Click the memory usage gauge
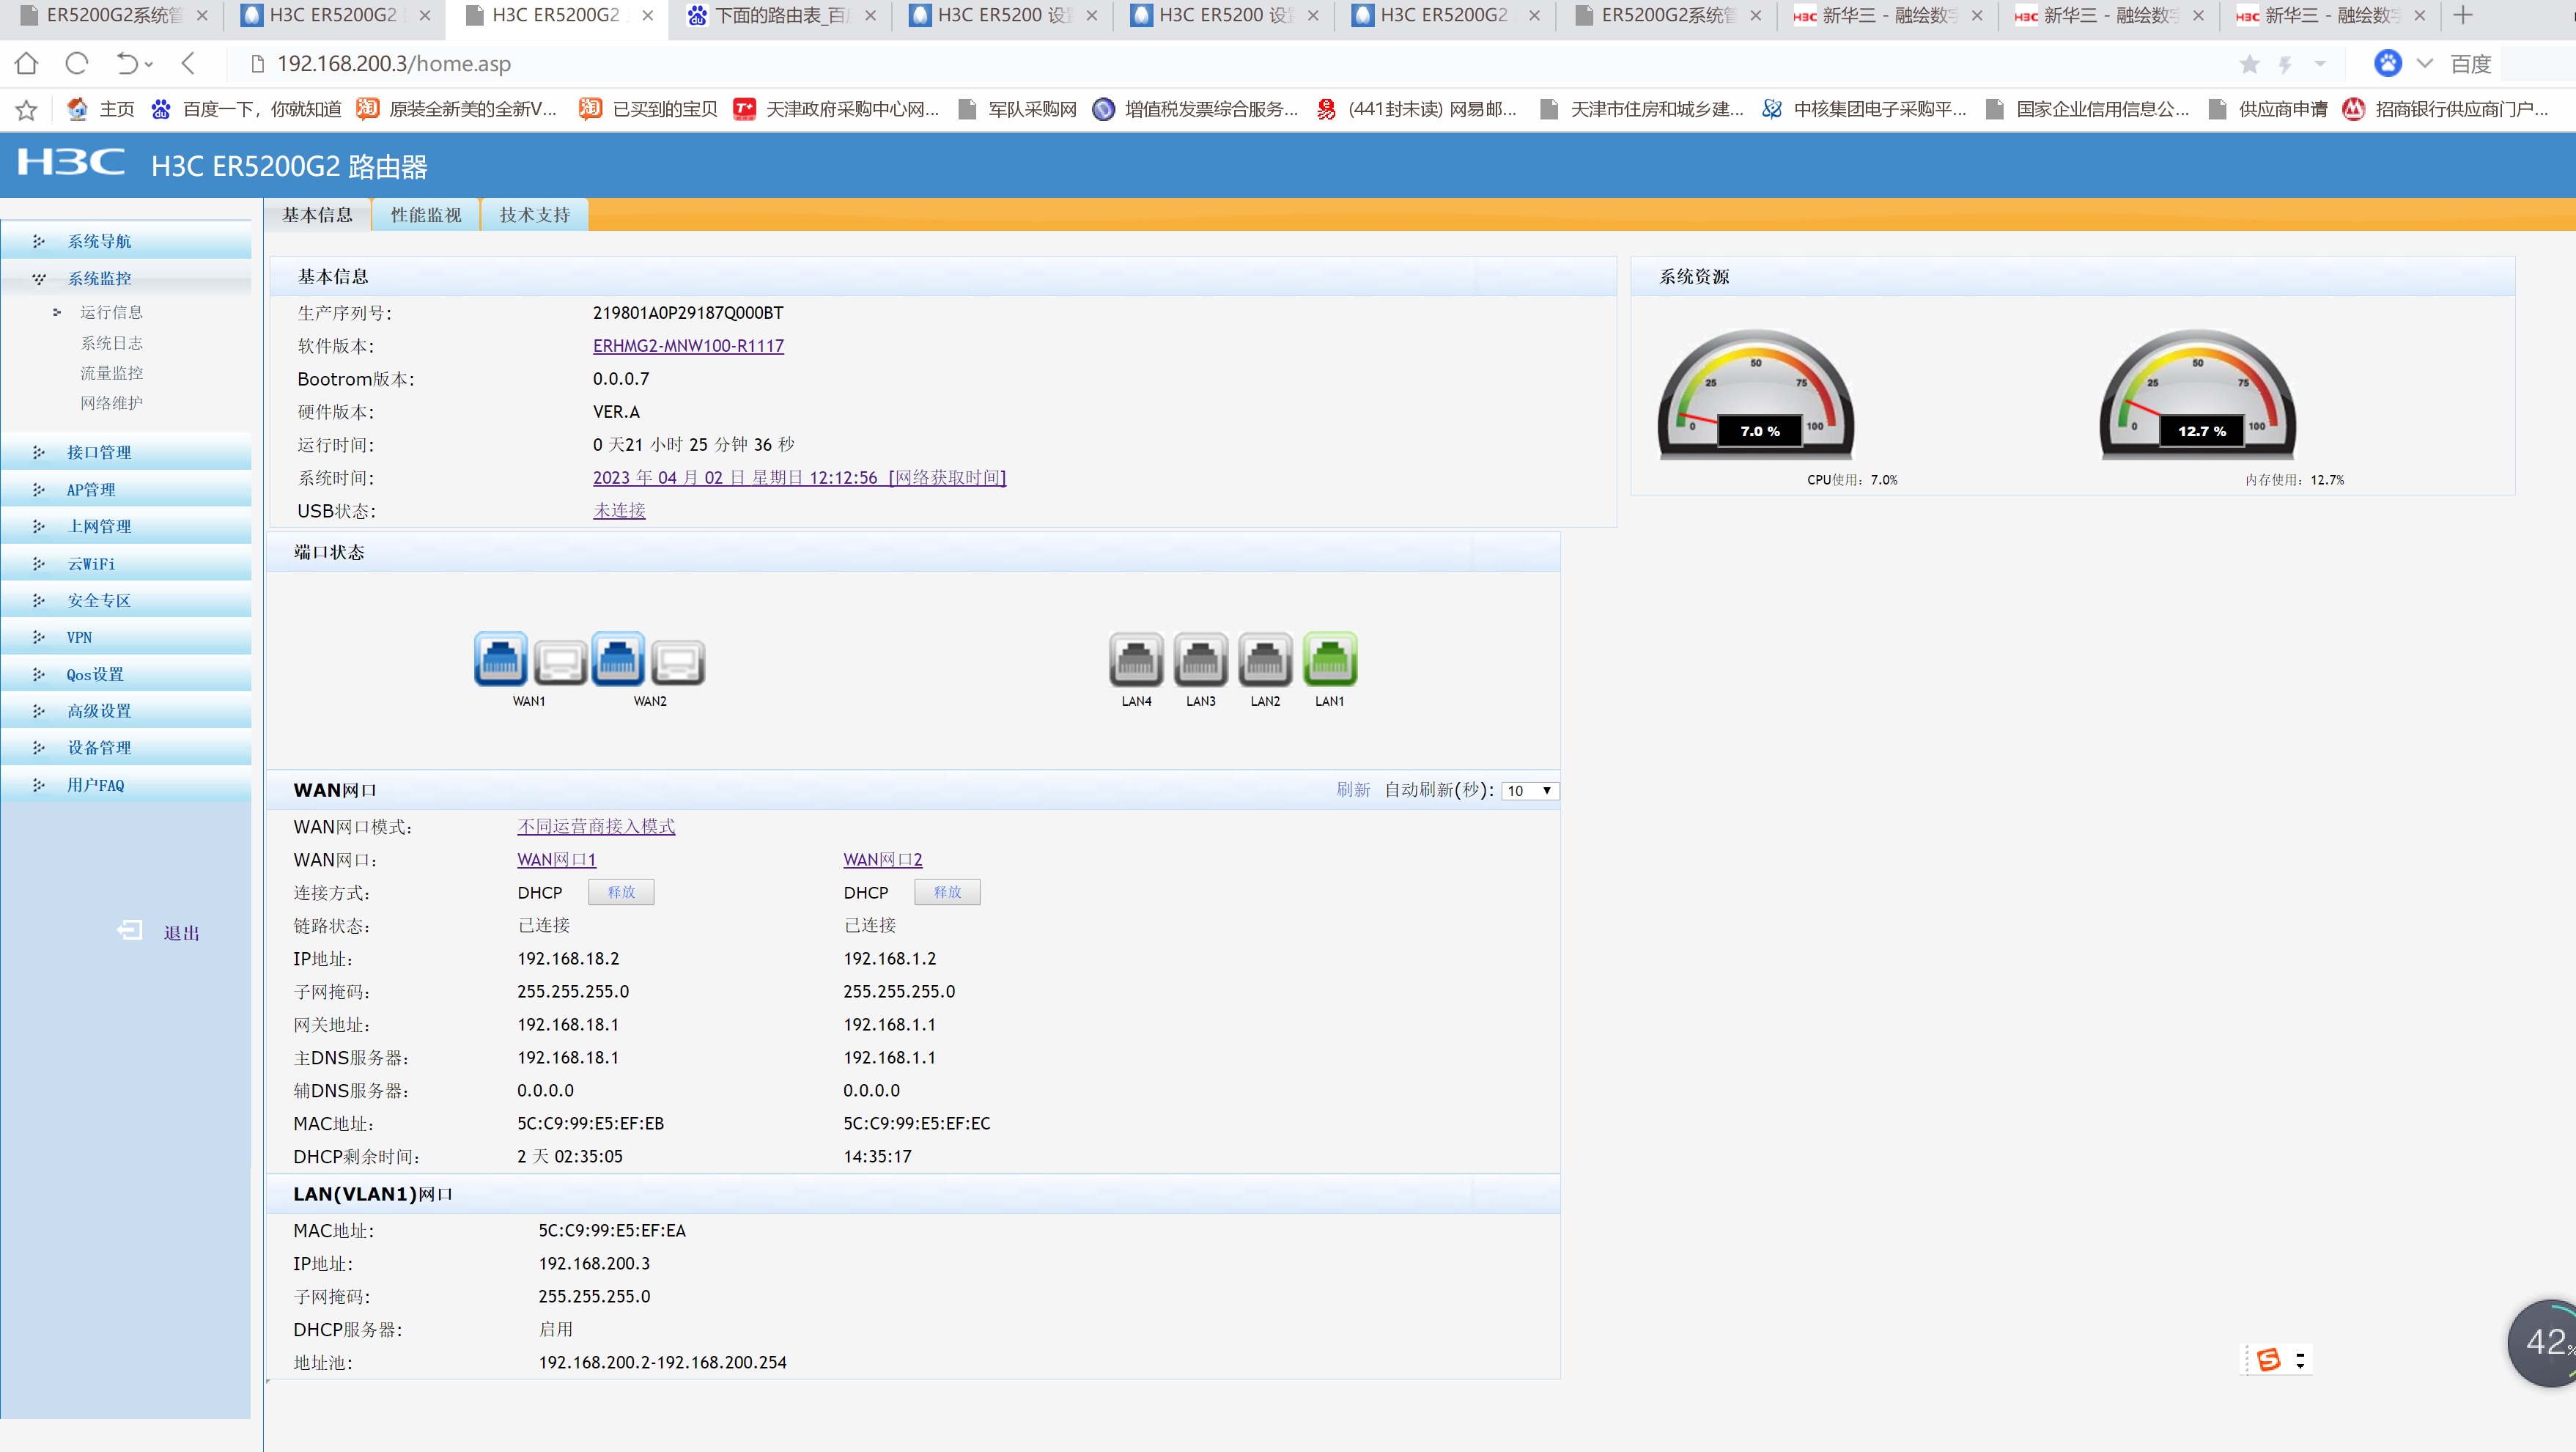 coord(2197,396)
